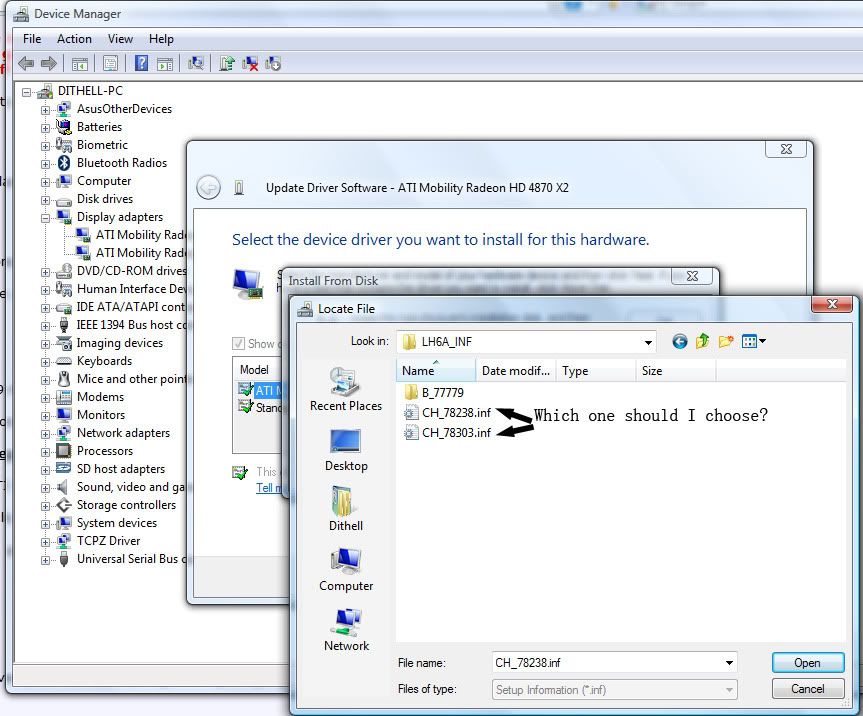Open the Action menu in Device Manager
The width and height of the screenshot is (863, 716).
point(74,39)
